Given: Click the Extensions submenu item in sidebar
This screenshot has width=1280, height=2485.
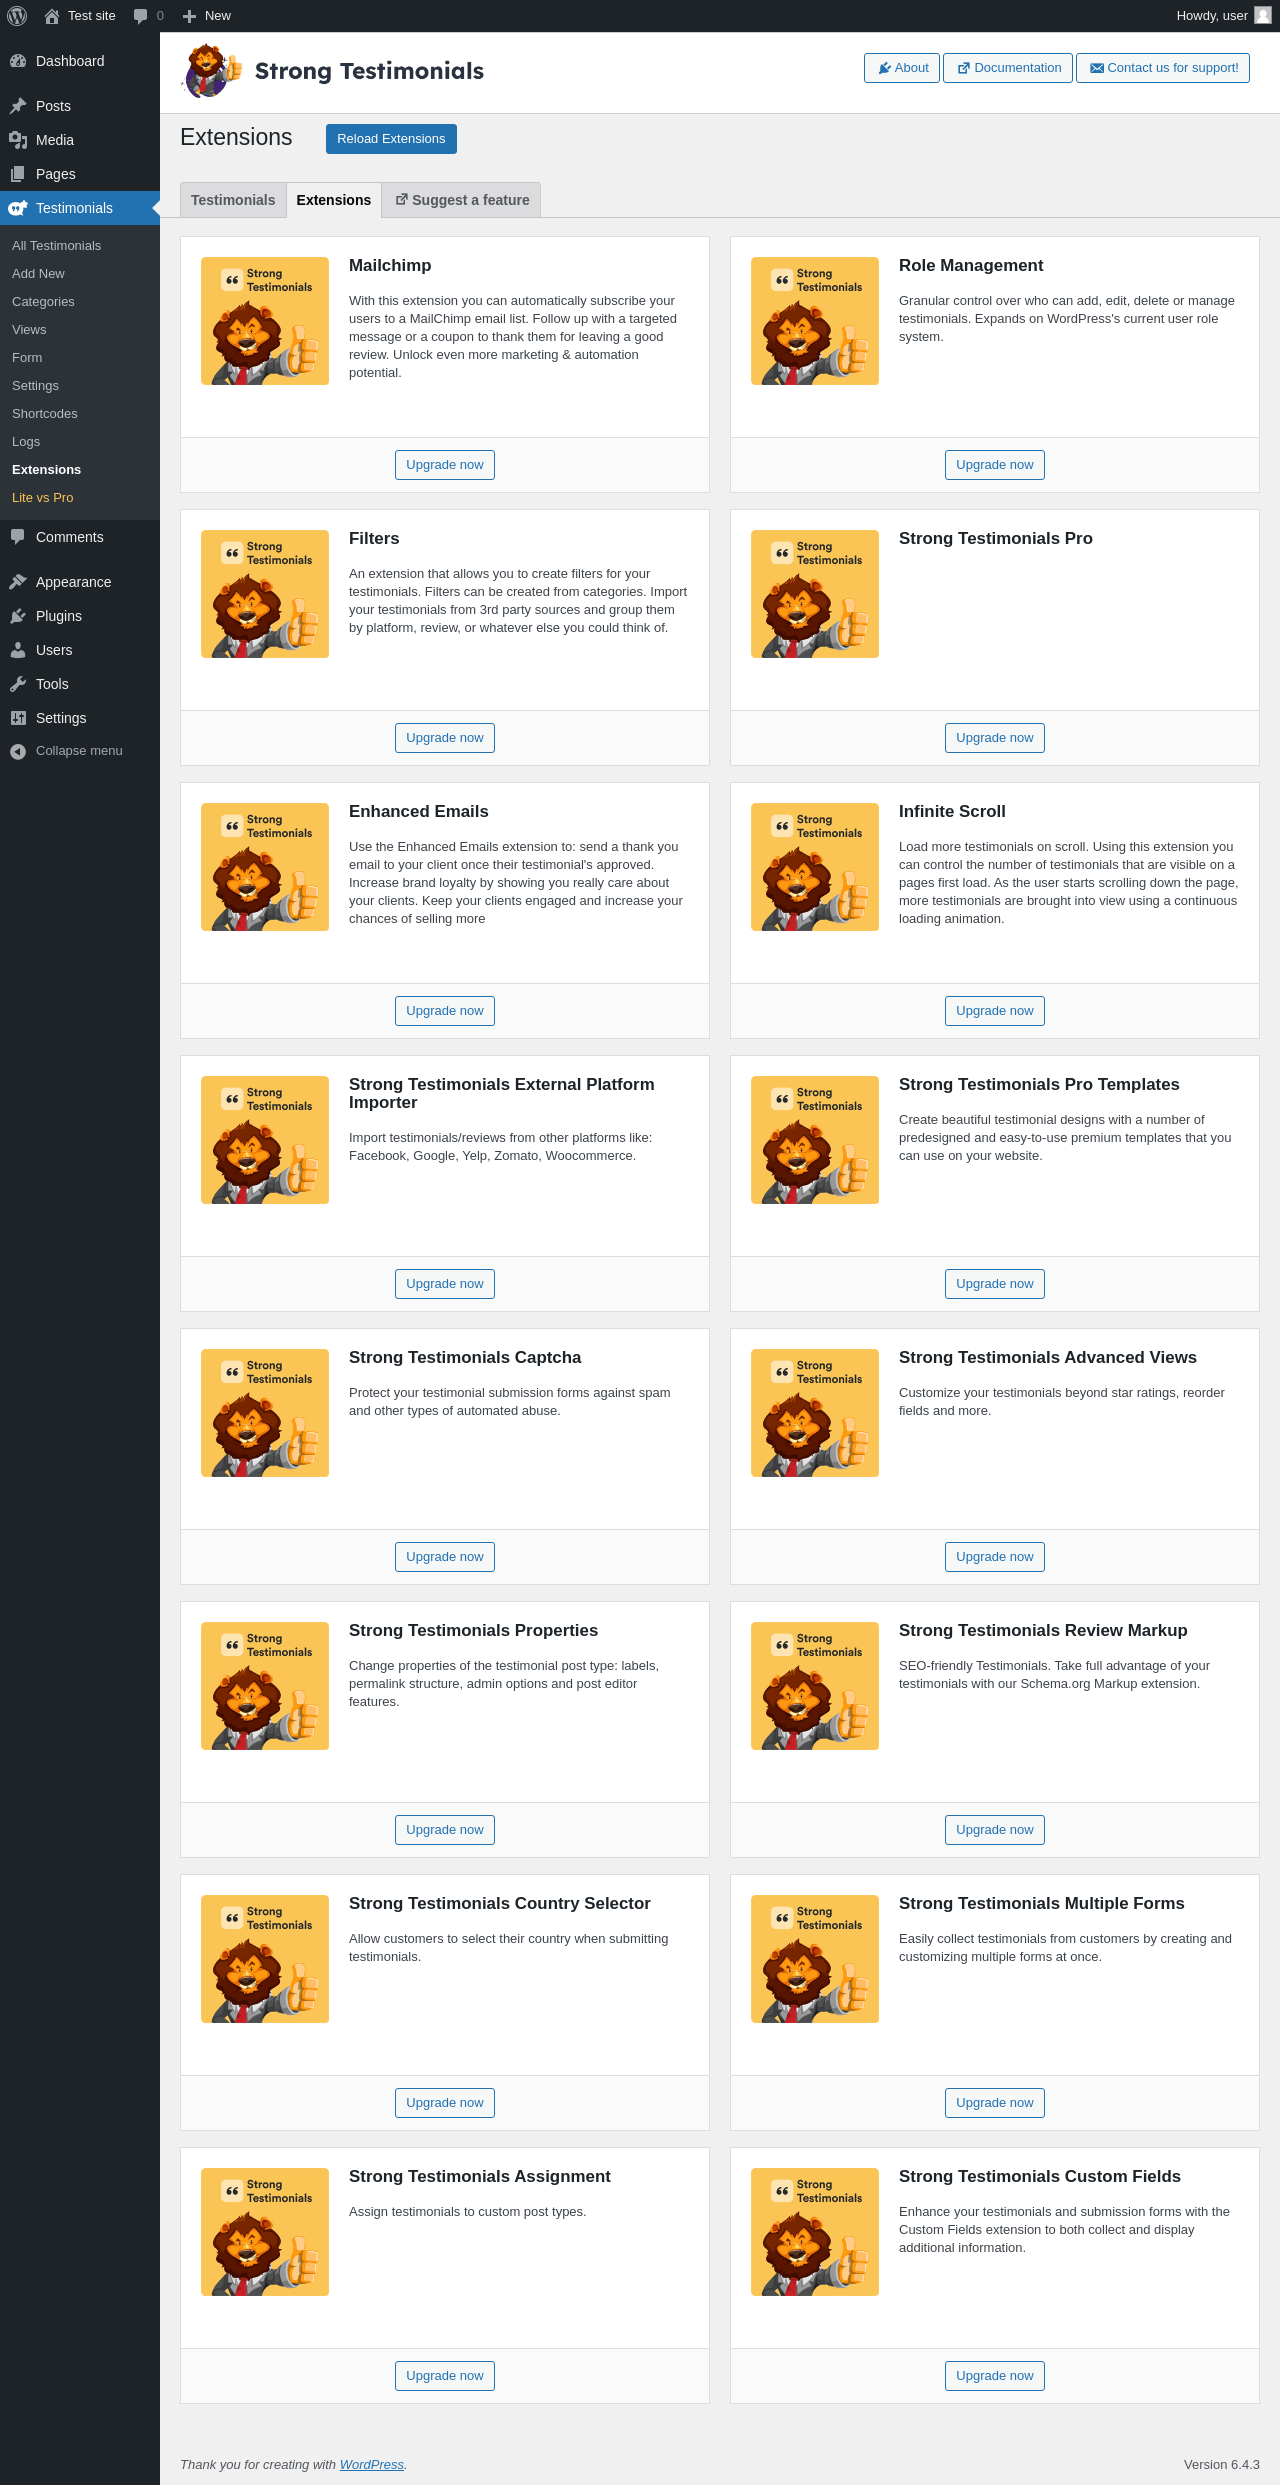Looking at the screenshot, I should point(80,470).
